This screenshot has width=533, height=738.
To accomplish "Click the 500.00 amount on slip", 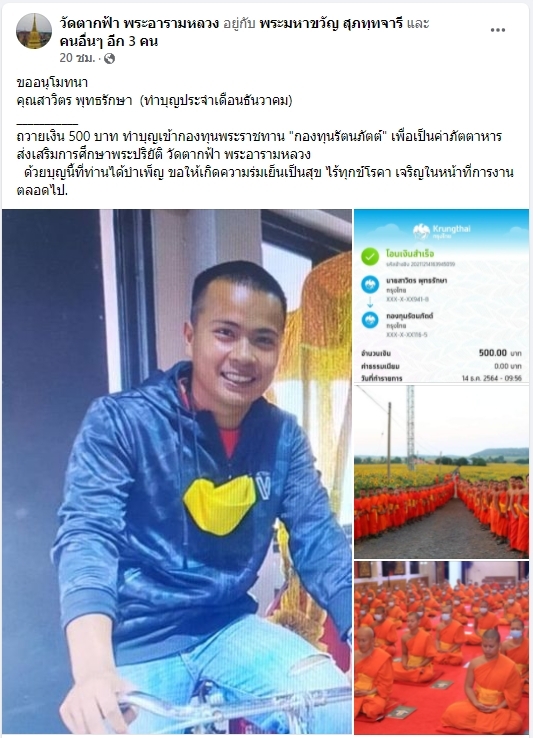I will pyautogui.click(x=493, y=353).
